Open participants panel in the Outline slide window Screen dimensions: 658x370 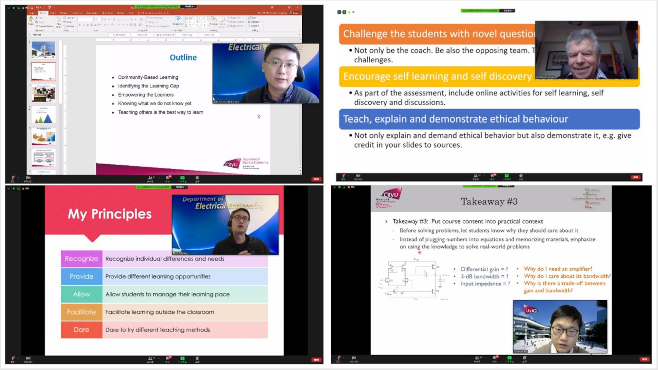click(x=150, y=178)
